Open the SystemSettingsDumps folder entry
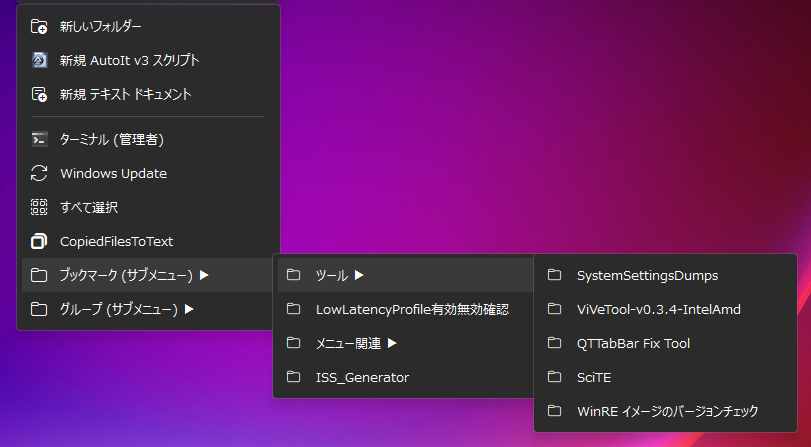 click(666, 275)
